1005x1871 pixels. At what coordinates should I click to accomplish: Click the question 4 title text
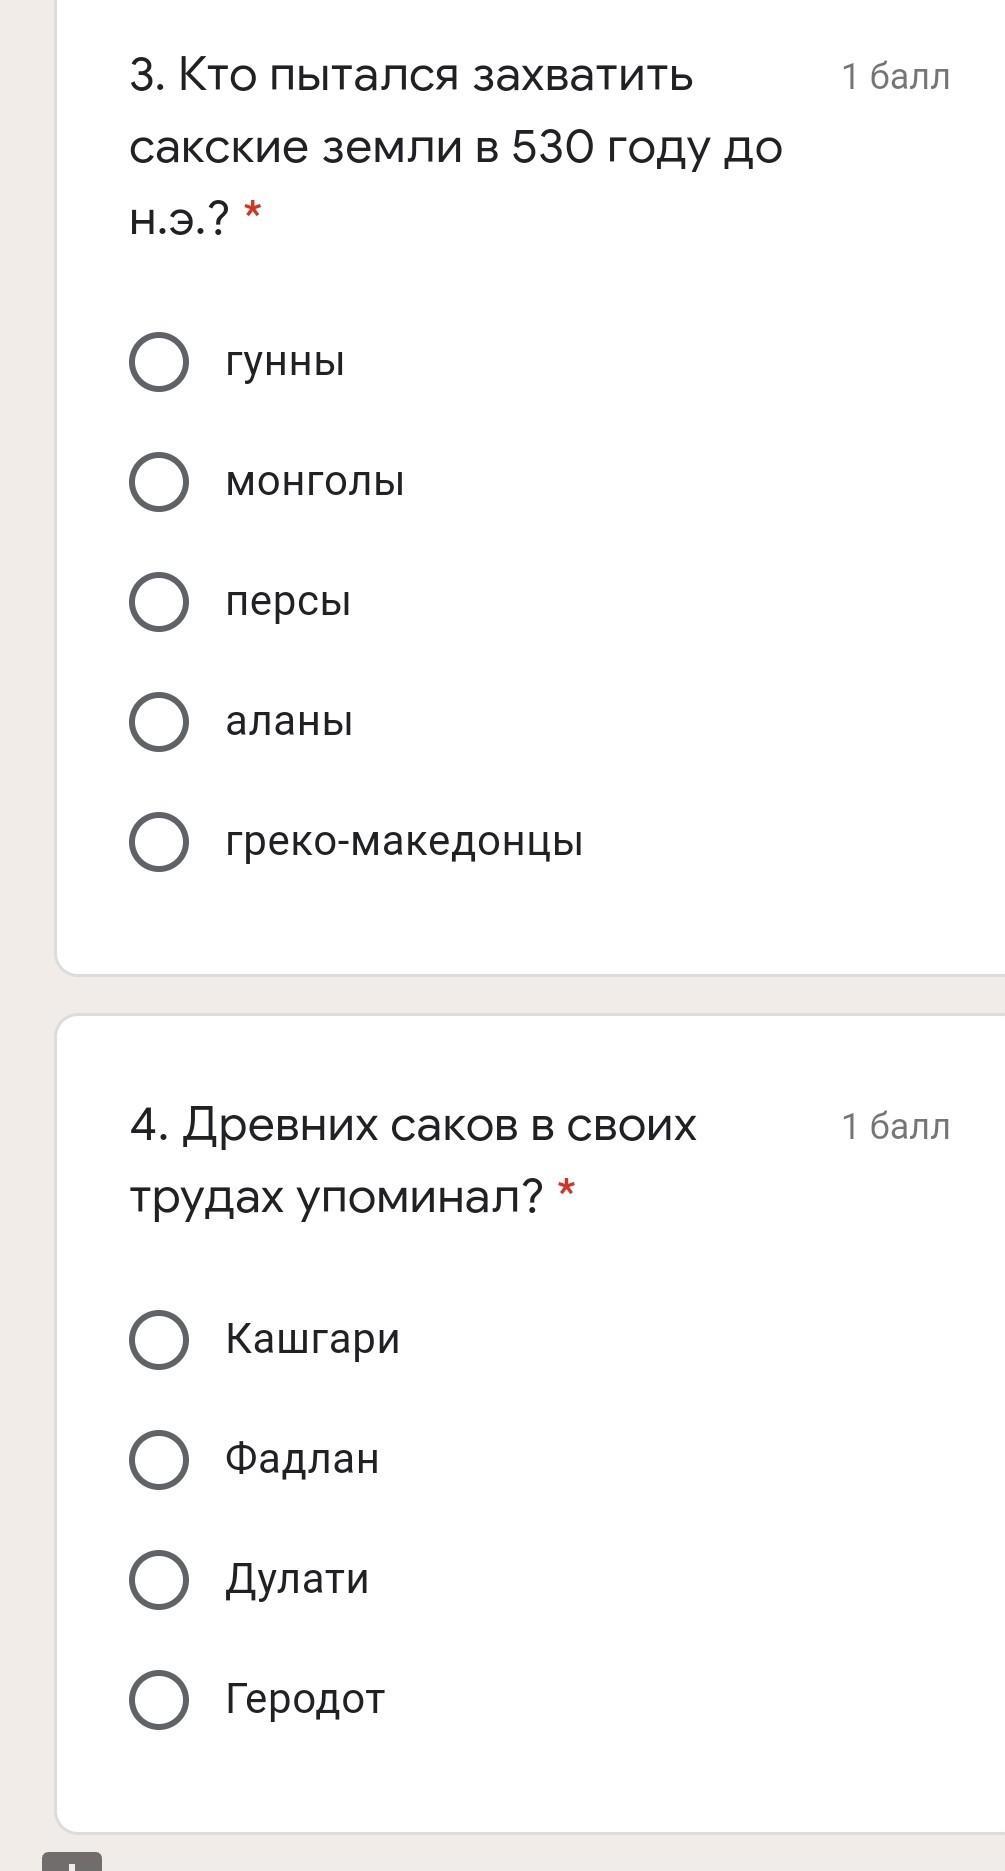pos(413,1160)
